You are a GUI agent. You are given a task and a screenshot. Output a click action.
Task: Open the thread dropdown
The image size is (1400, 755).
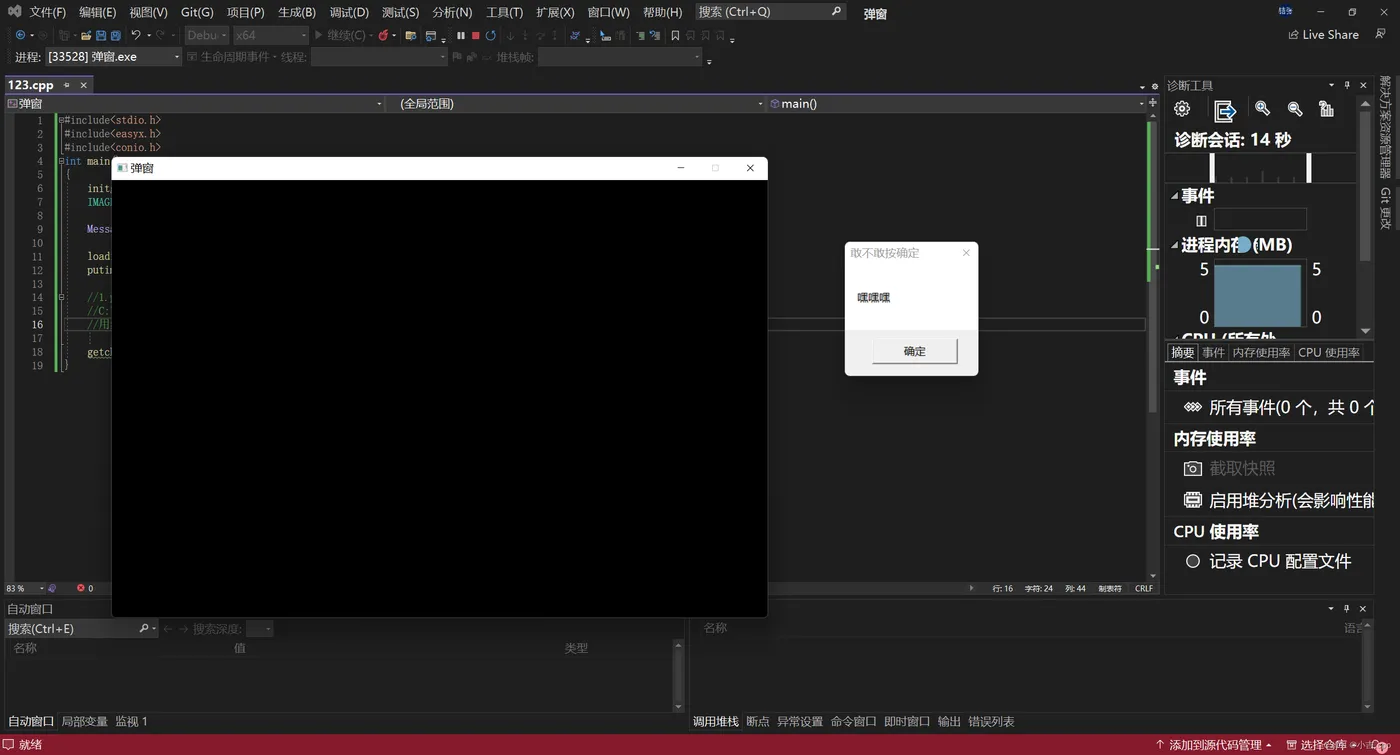(379, 57)
